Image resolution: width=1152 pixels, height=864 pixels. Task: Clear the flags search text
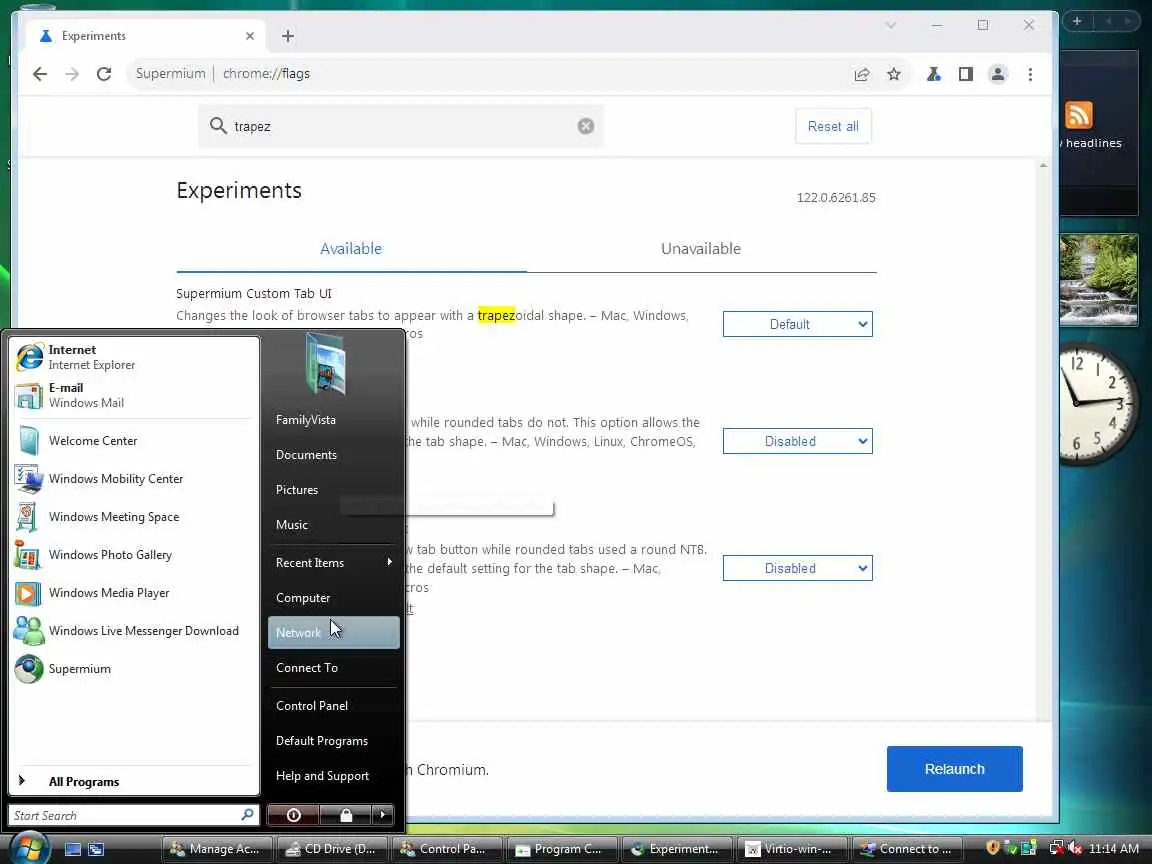tap(586, 126)
